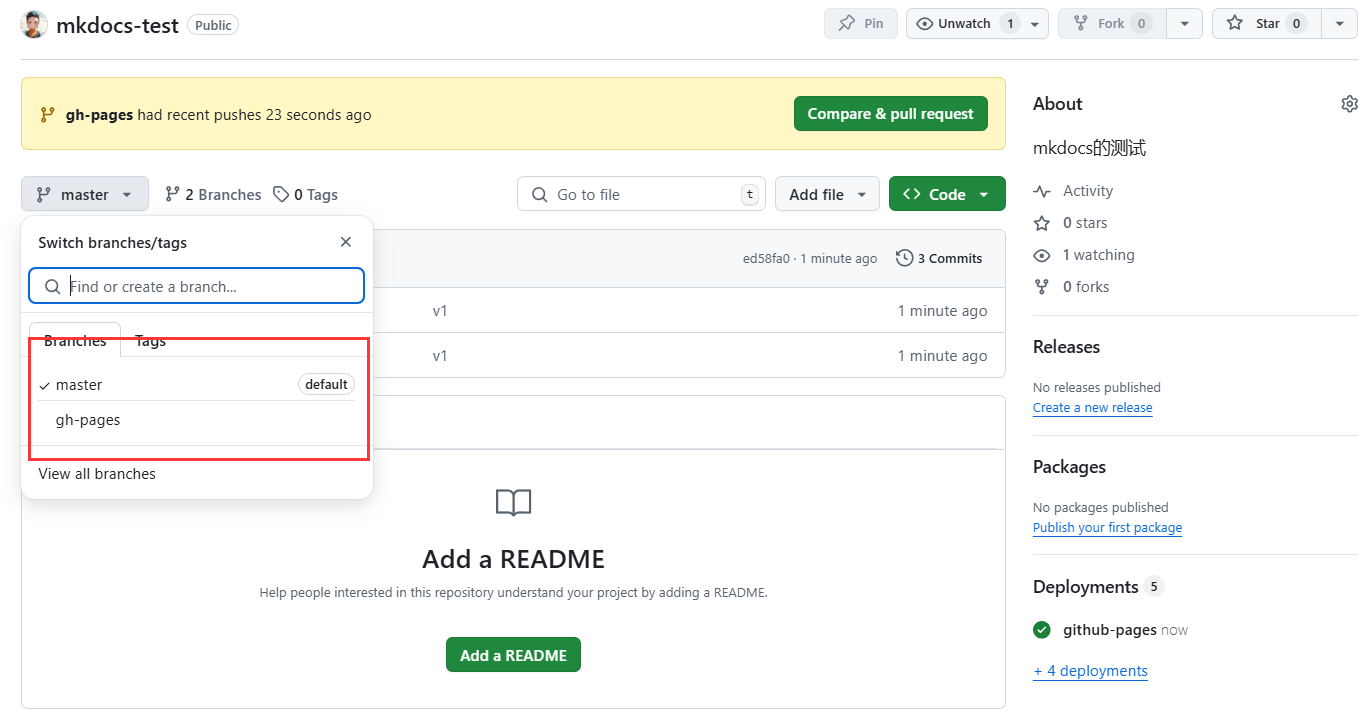Viewport: 1372px width, 721px height.
Task: Click the fork icon beside 0 forks
Action: pyautogui.click(x=1042, y=287)
